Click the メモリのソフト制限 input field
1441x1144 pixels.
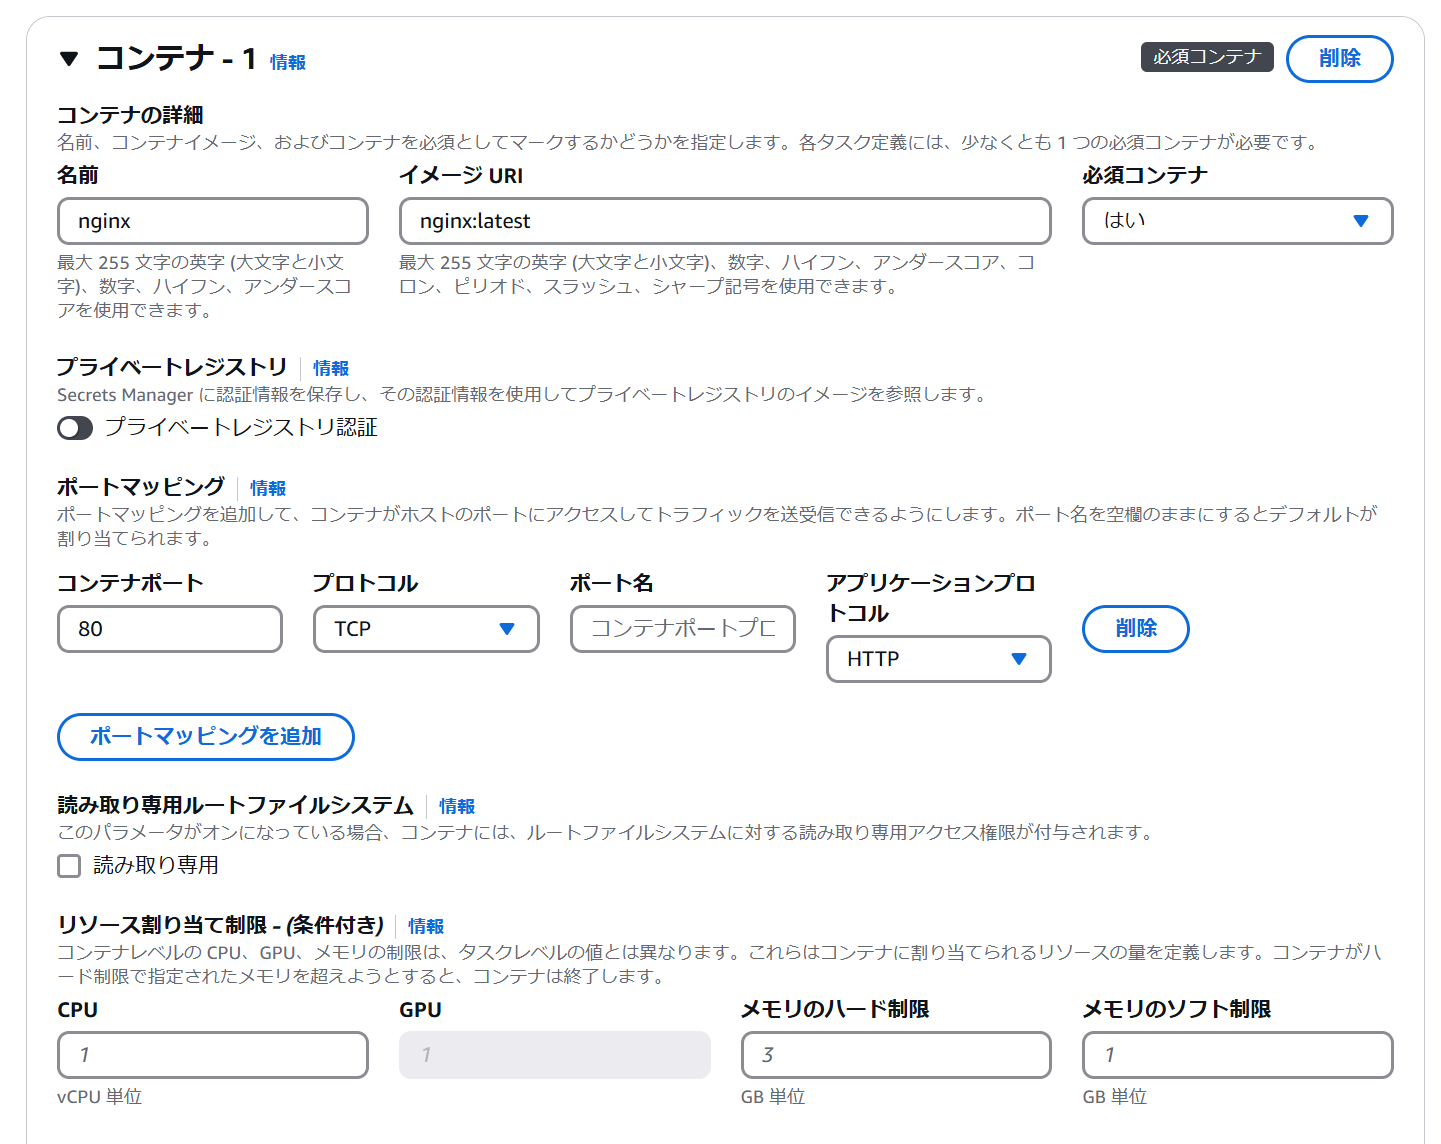pyautogui.click(x=1237, y=1055)
